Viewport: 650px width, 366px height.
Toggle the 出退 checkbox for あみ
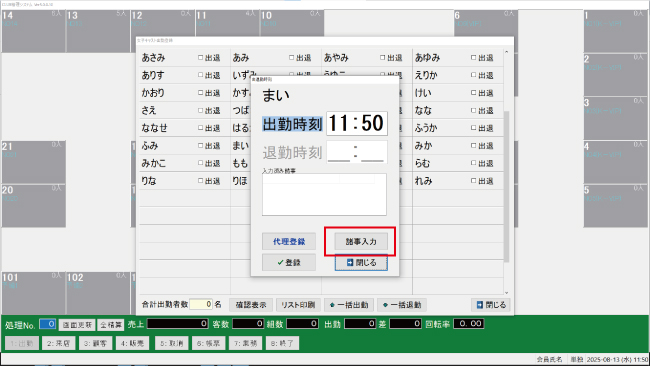point(291,58)
